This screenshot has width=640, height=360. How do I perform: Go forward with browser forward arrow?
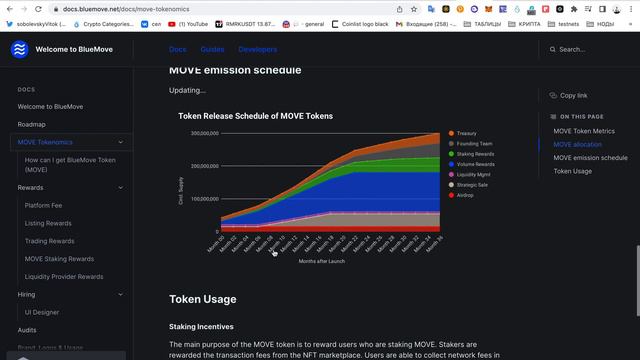(24, 9)
